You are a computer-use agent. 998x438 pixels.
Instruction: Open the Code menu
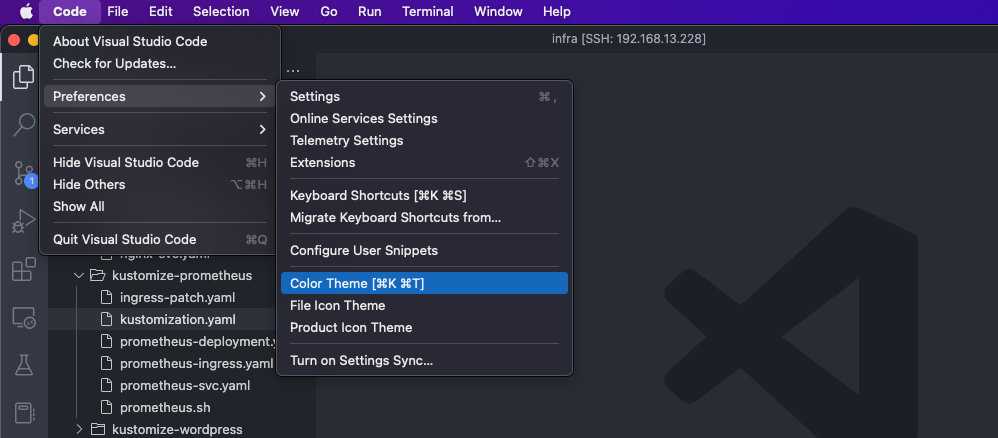coord(69,11)
